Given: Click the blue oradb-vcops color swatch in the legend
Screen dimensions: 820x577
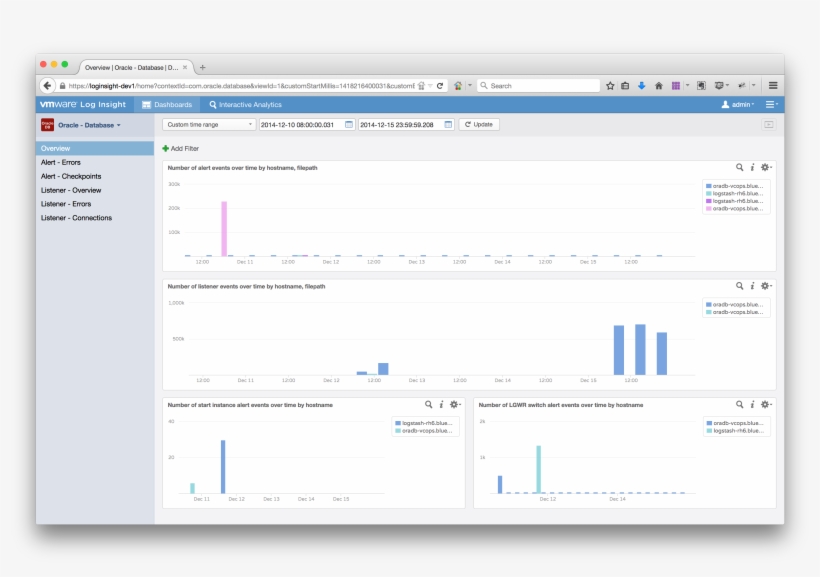Looking at the screenshot, I should click(x=711, y=185).
